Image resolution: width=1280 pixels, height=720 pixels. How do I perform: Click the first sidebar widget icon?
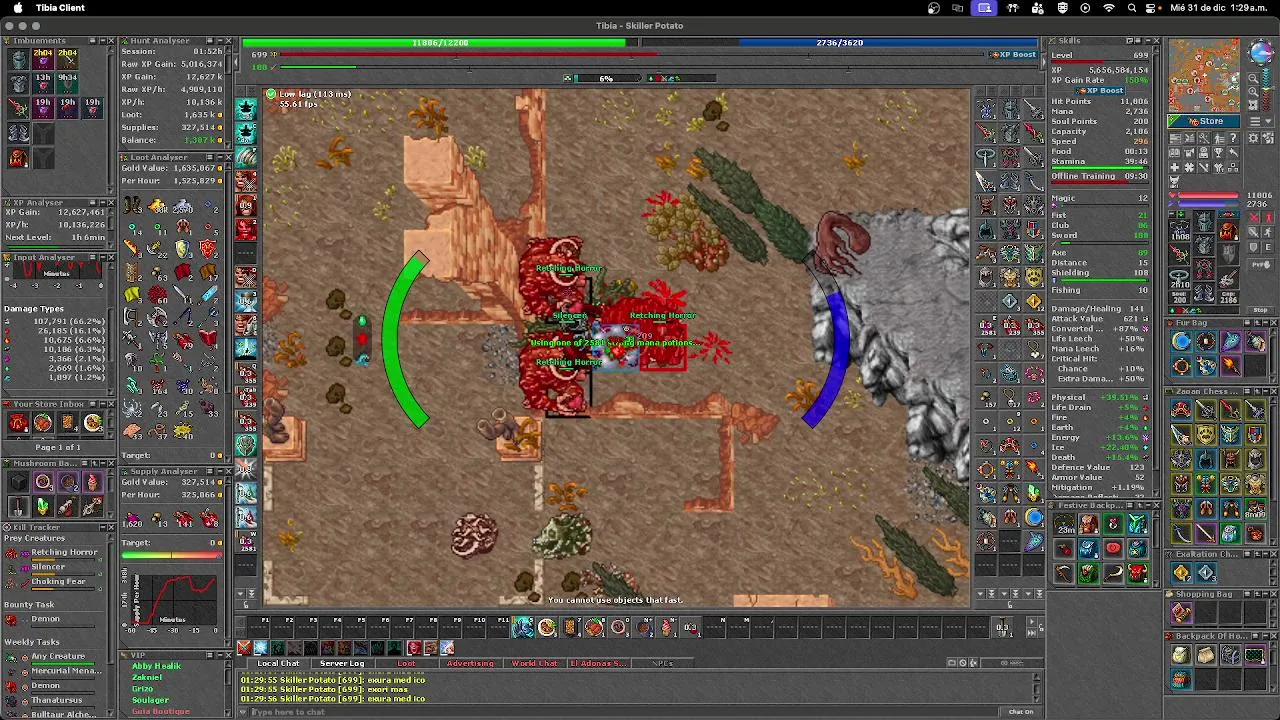(x=1175, y=138)
